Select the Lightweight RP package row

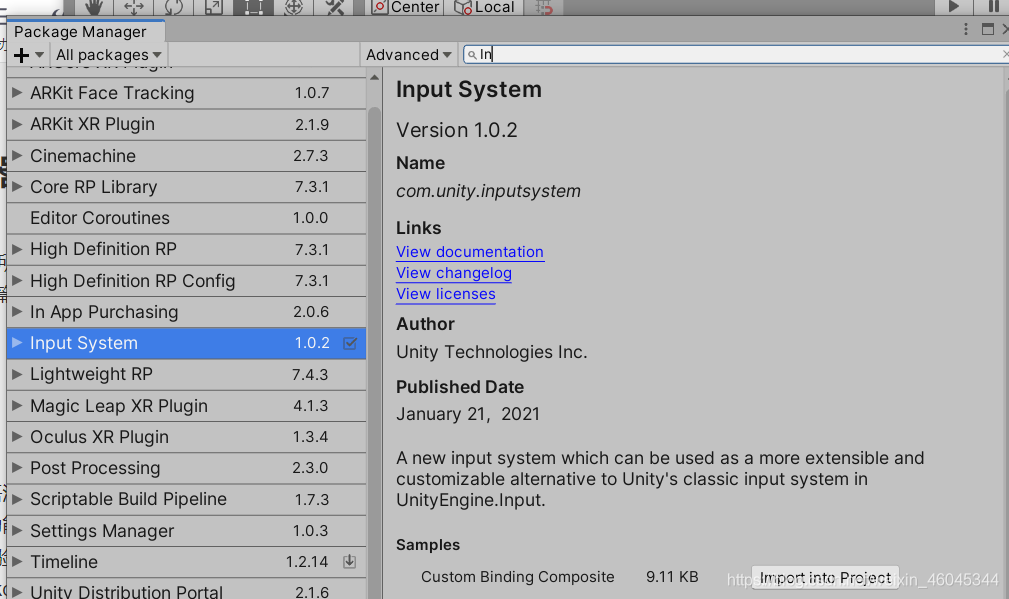[x=187, y=374]
